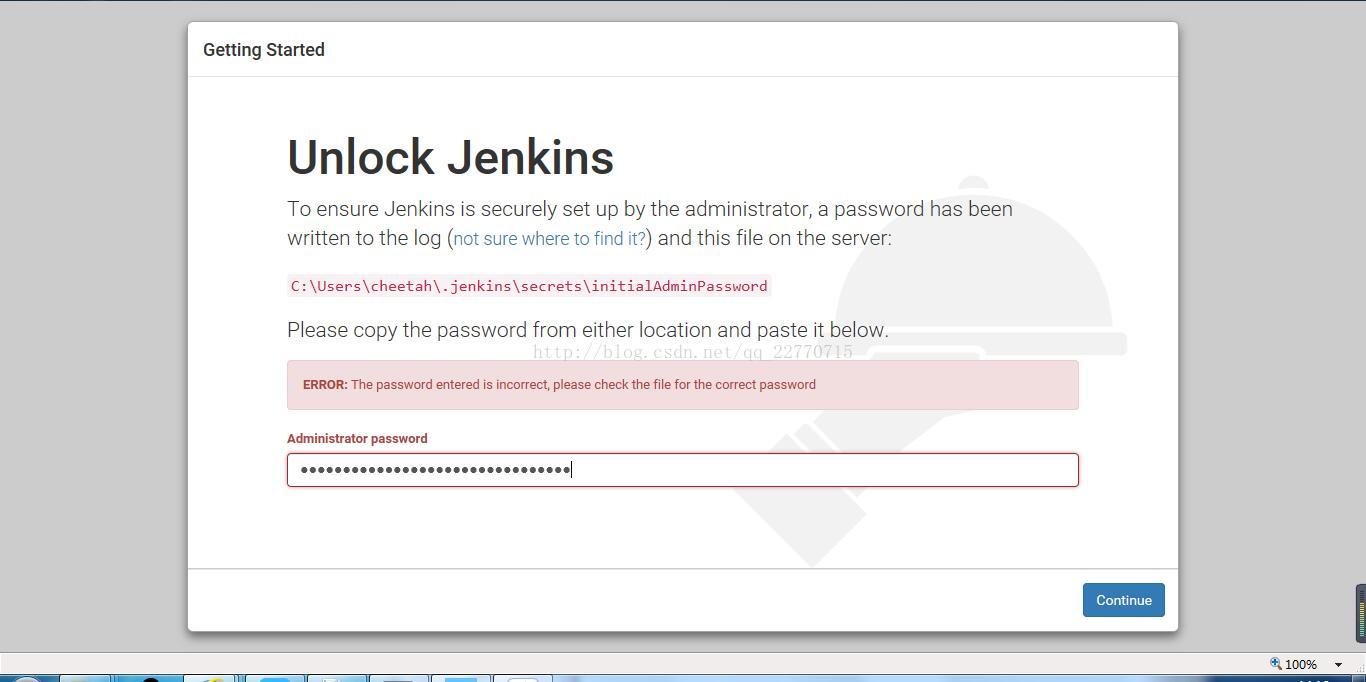
Task: Click the Getting Started title
Action: (264, 50)
